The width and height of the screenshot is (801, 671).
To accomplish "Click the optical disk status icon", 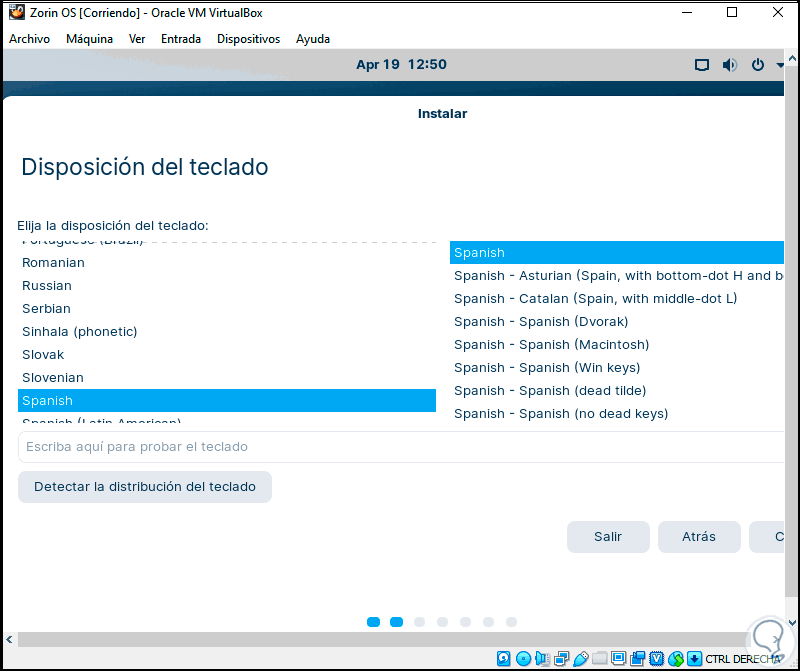I will (524, 659).
